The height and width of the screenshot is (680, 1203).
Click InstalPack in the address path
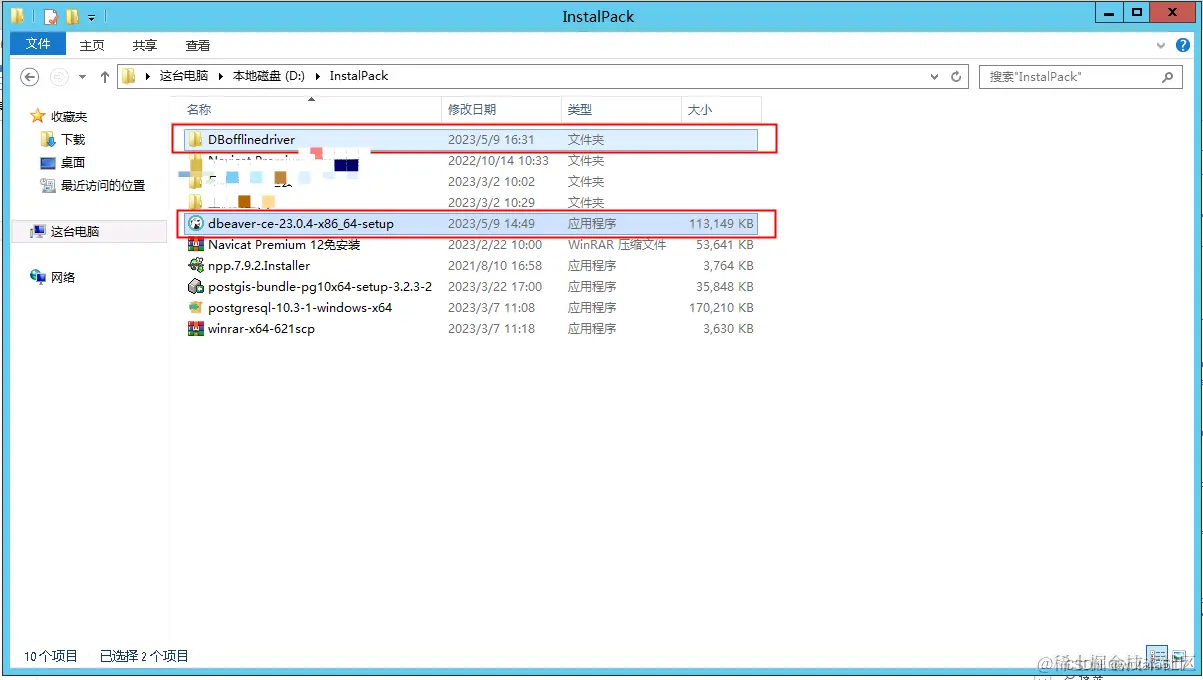(359, 76)
